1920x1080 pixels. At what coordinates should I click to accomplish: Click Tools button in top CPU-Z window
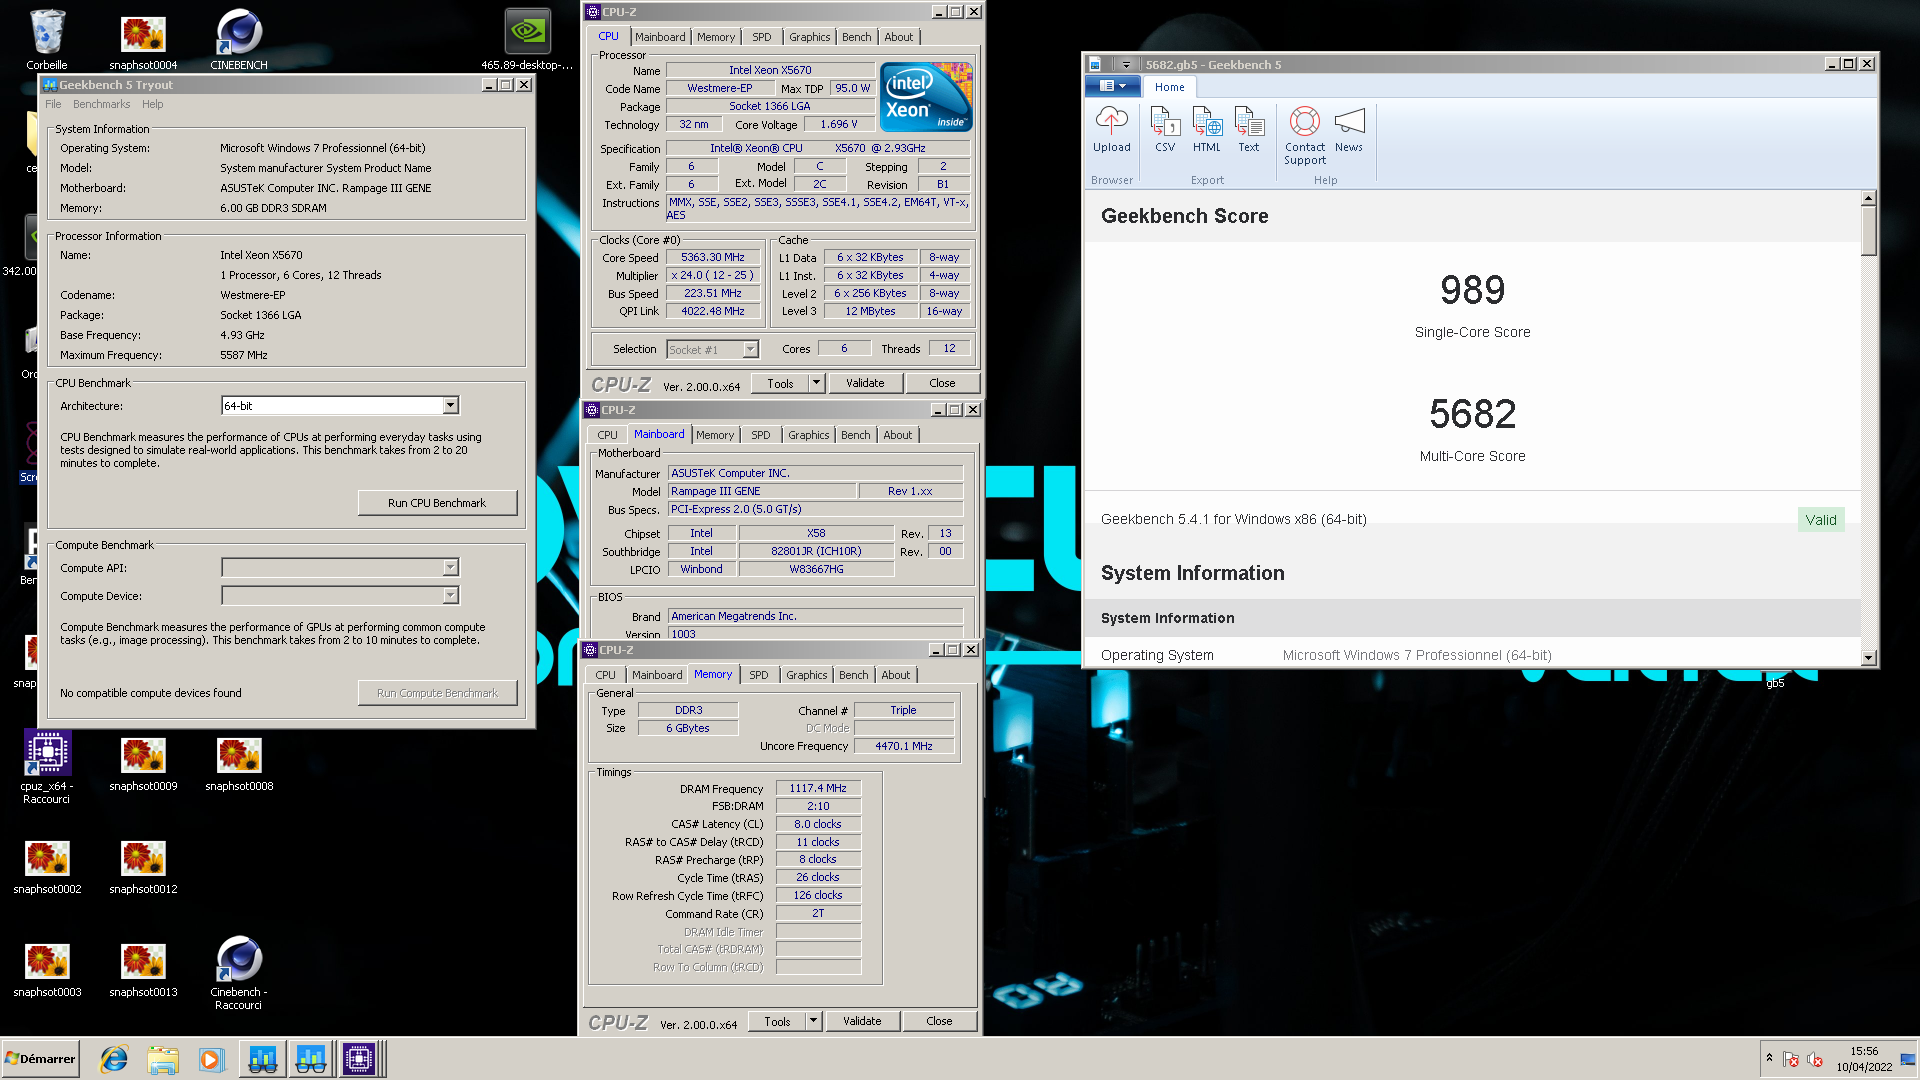(x=780, y=383)
